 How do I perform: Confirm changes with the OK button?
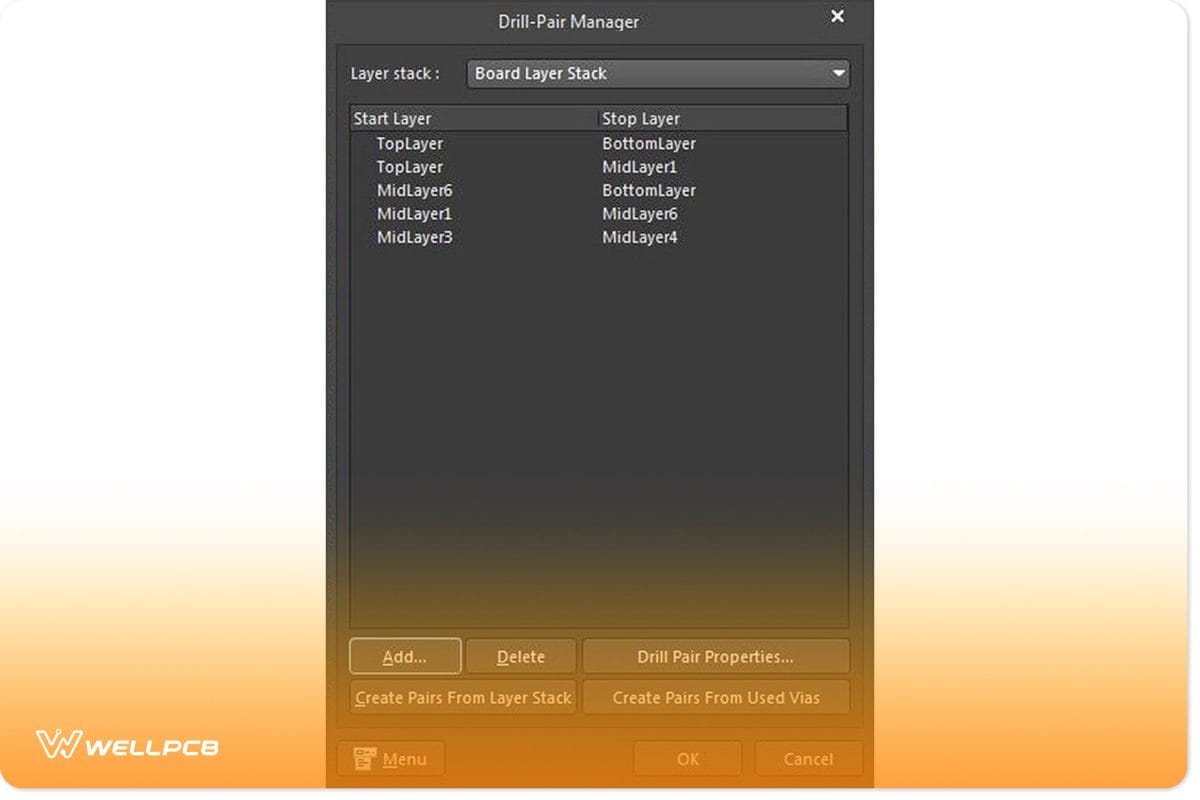click(x=687, y=758)
